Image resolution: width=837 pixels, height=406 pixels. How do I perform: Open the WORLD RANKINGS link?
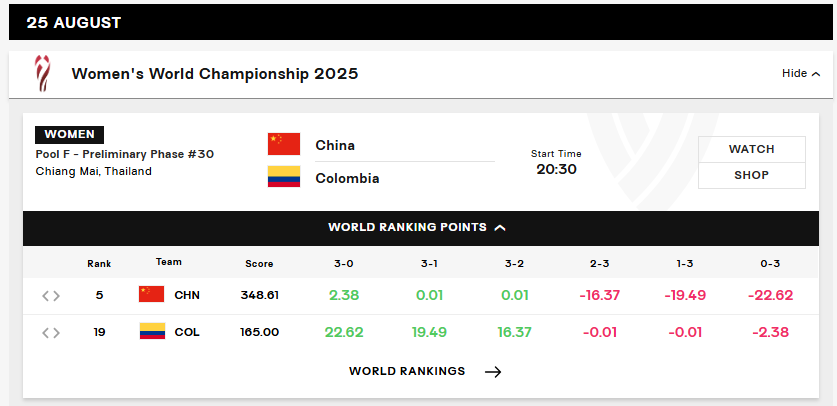point(407,371)
